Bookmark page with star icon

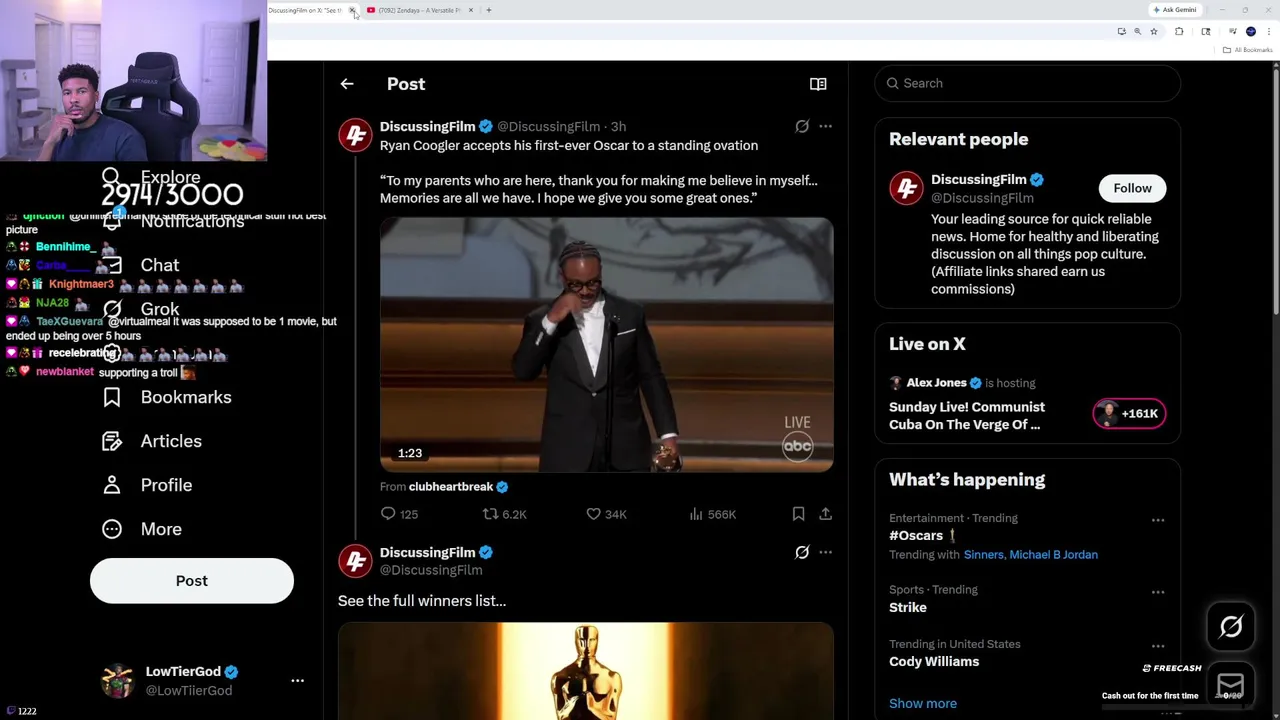(1153, 32)
